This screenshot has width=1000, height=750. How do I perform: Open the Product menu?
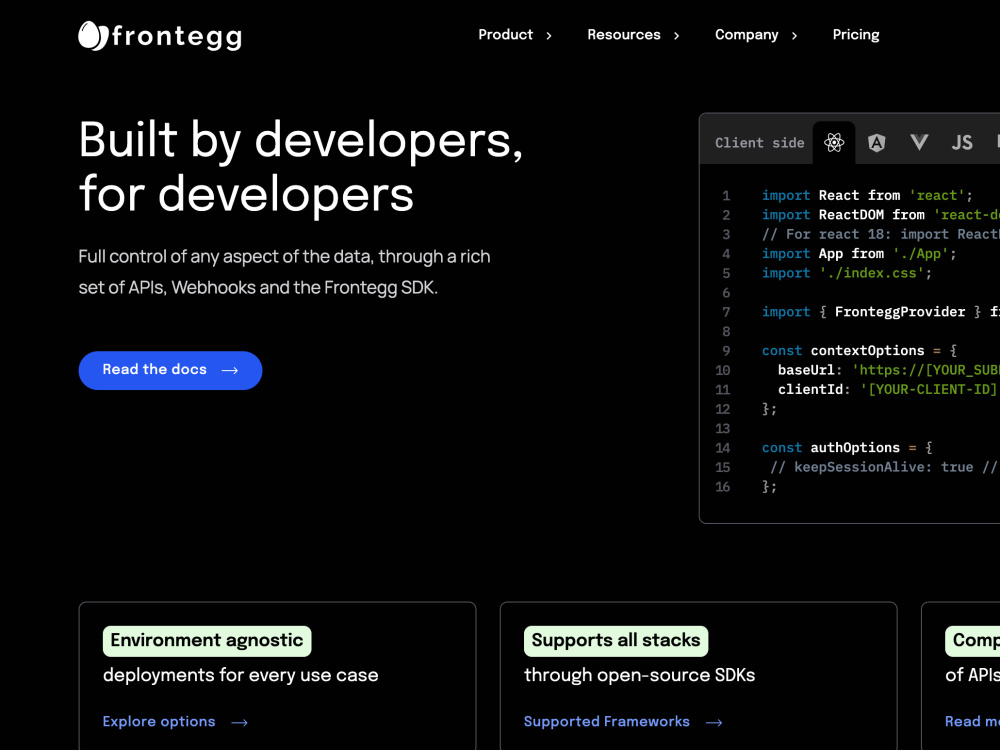tap(505, 34)
